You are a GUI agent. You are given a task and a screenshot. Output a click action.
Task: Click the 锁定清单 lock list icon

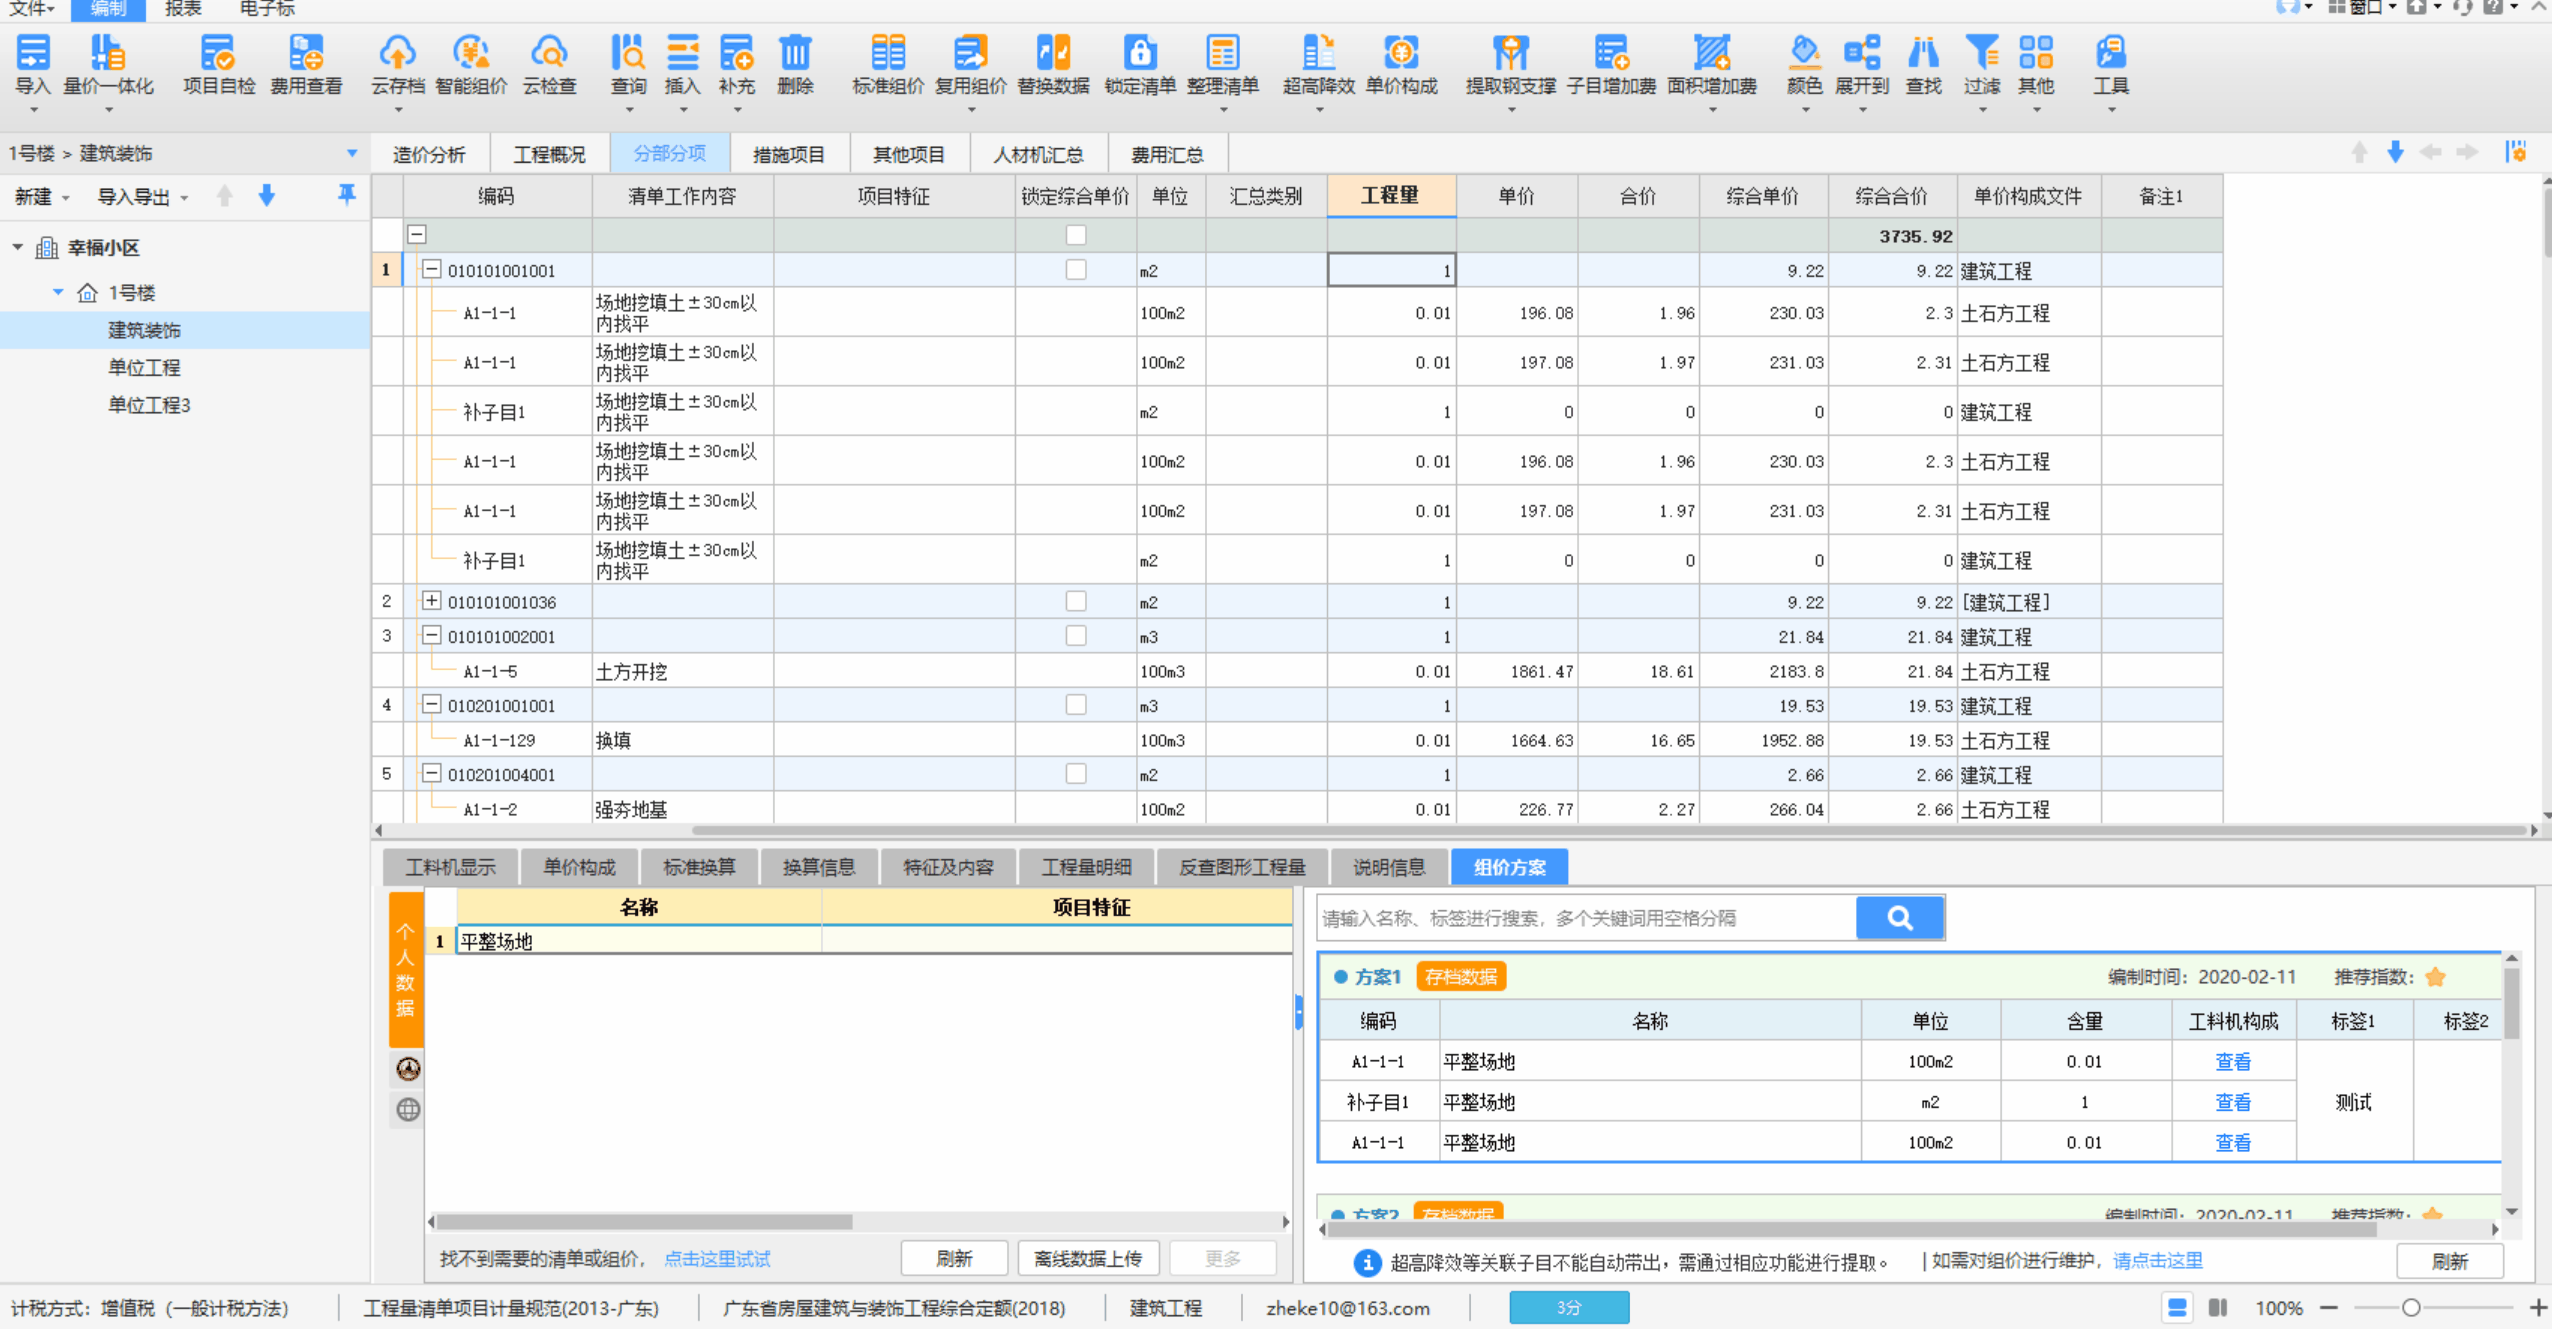click(1139, 54)
